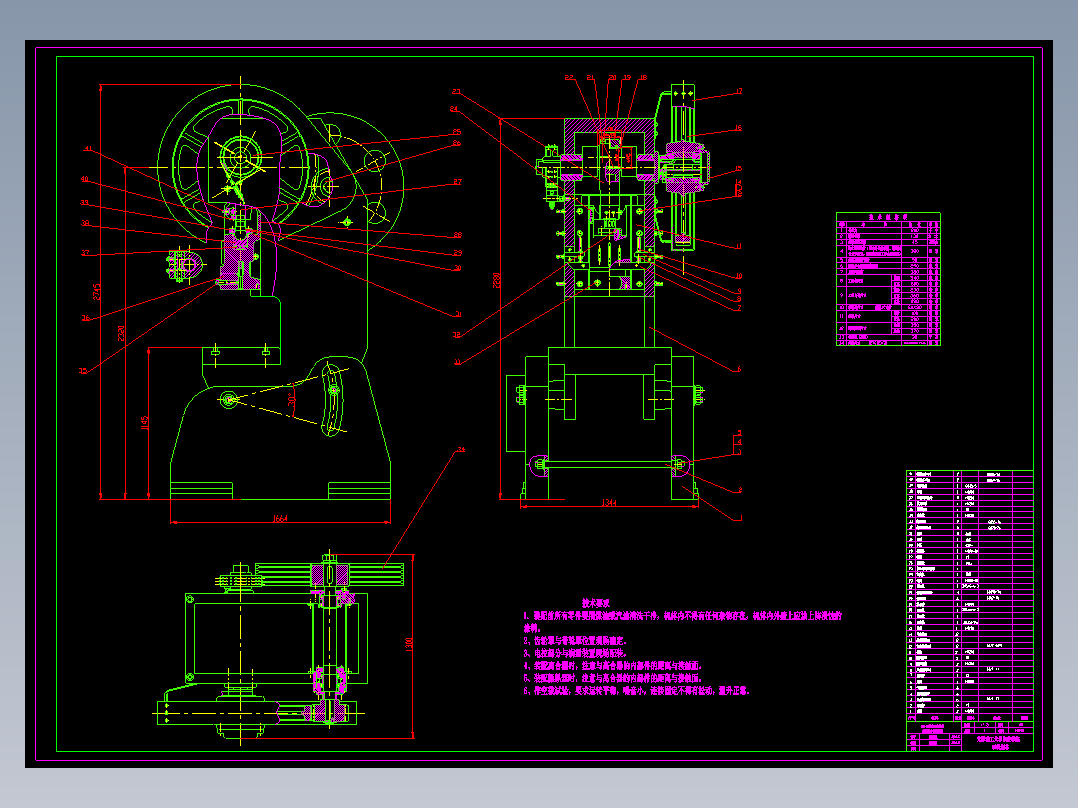Click part balloon number 6
This screenshot has width=1078, height=808.
point(739,369)
